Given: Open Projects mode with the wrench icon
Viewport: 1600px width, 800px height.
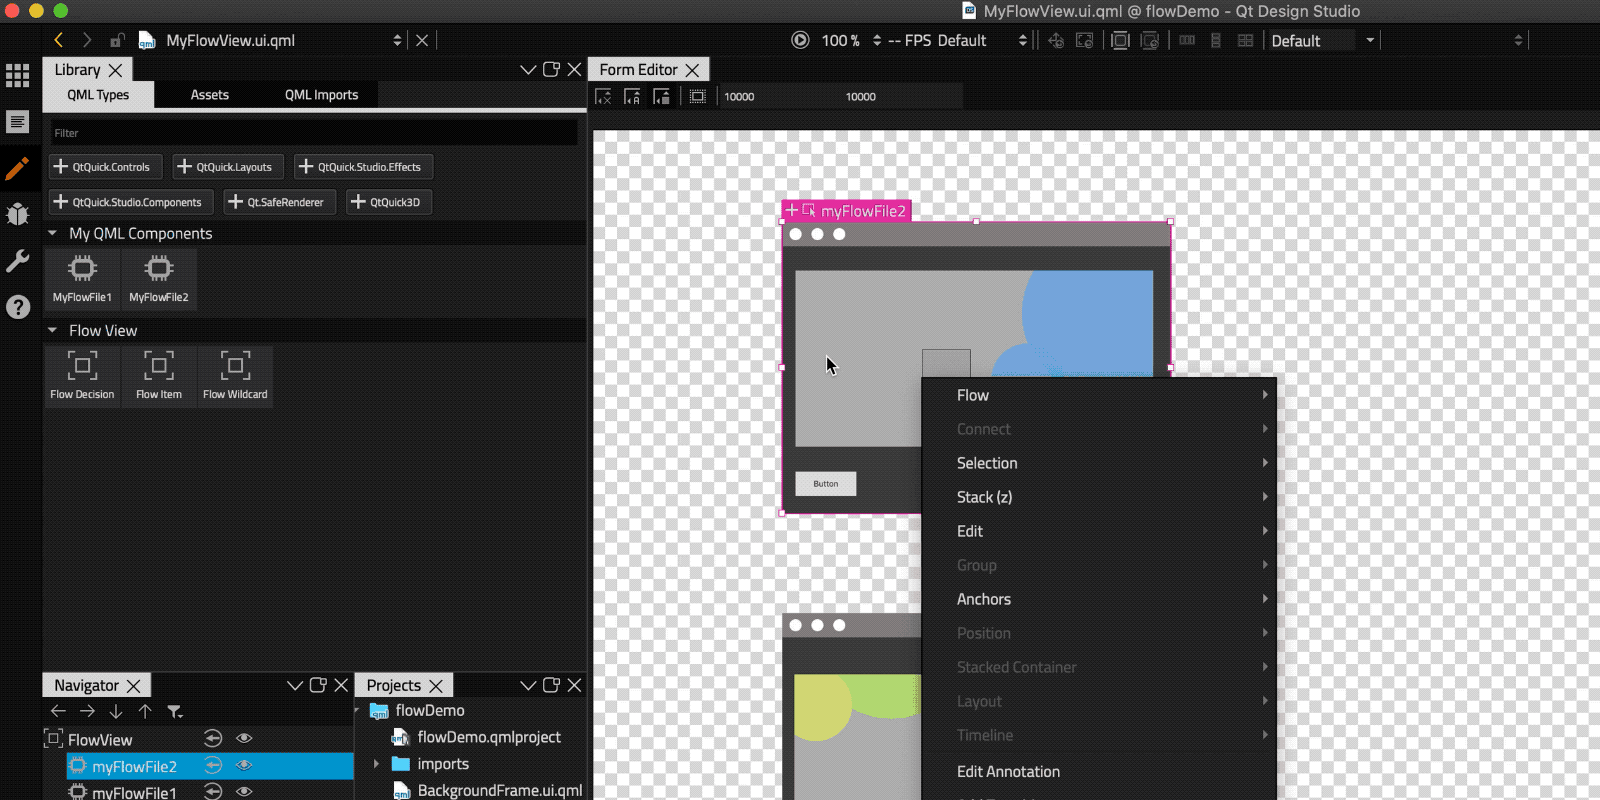Looking at the screenshot, I should pos(17,261).
